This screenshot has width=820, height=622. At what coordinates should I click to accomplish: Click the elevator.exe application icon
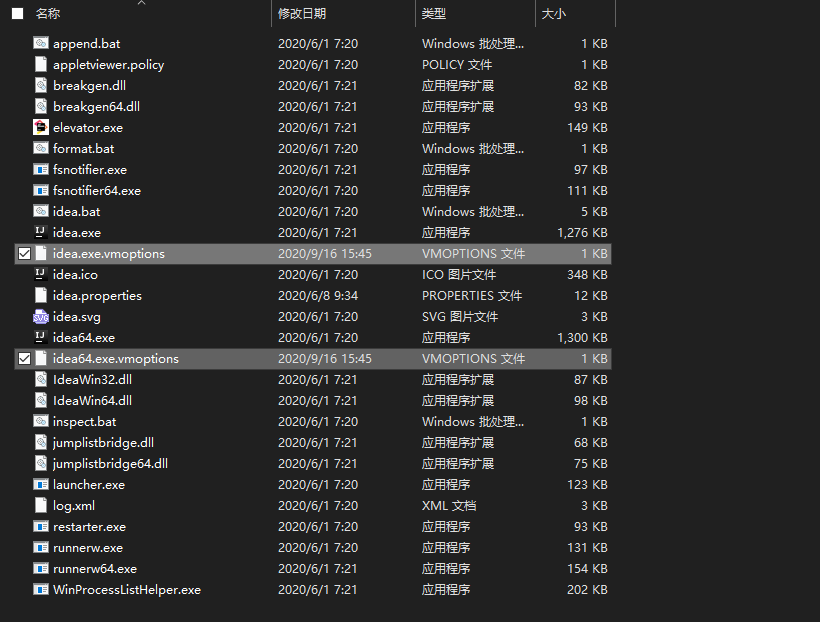click(41, 127)
